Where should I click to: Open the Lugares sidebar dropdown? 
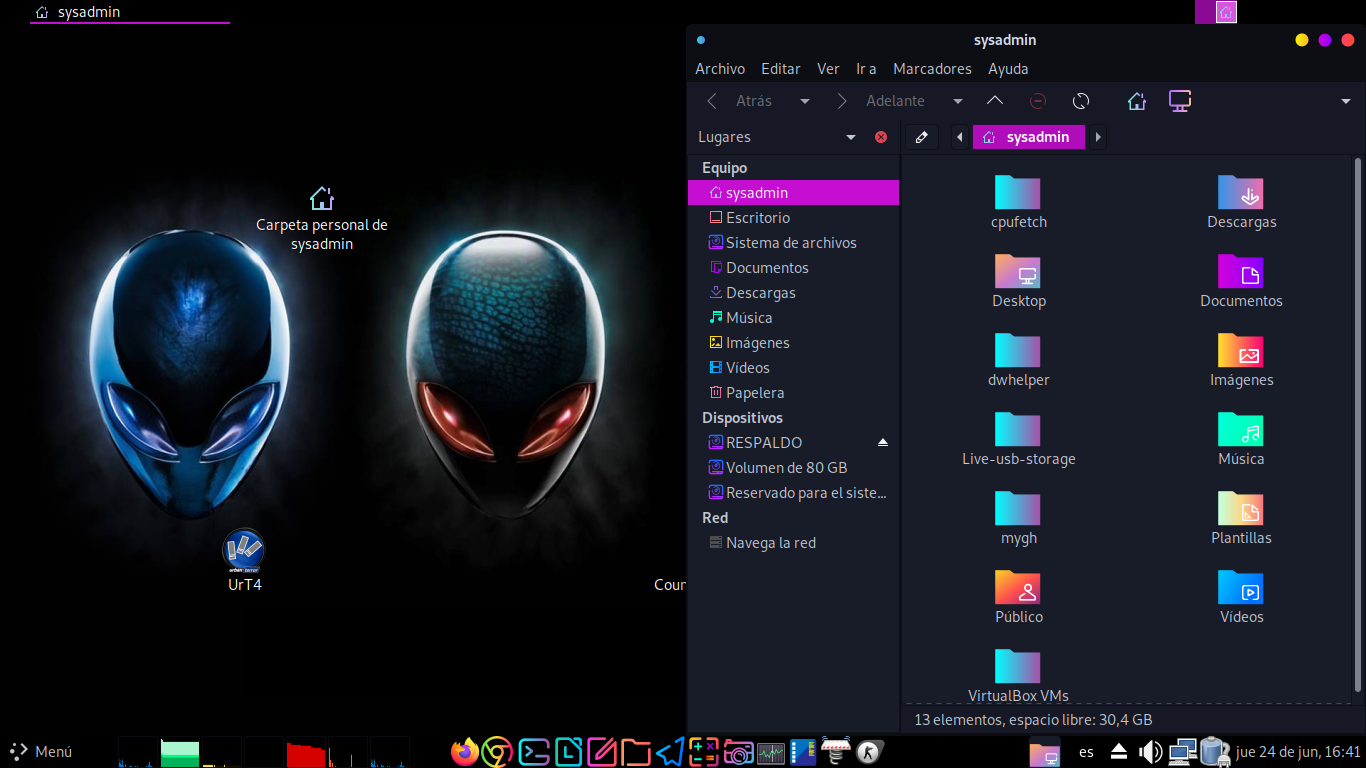[851, 137]
